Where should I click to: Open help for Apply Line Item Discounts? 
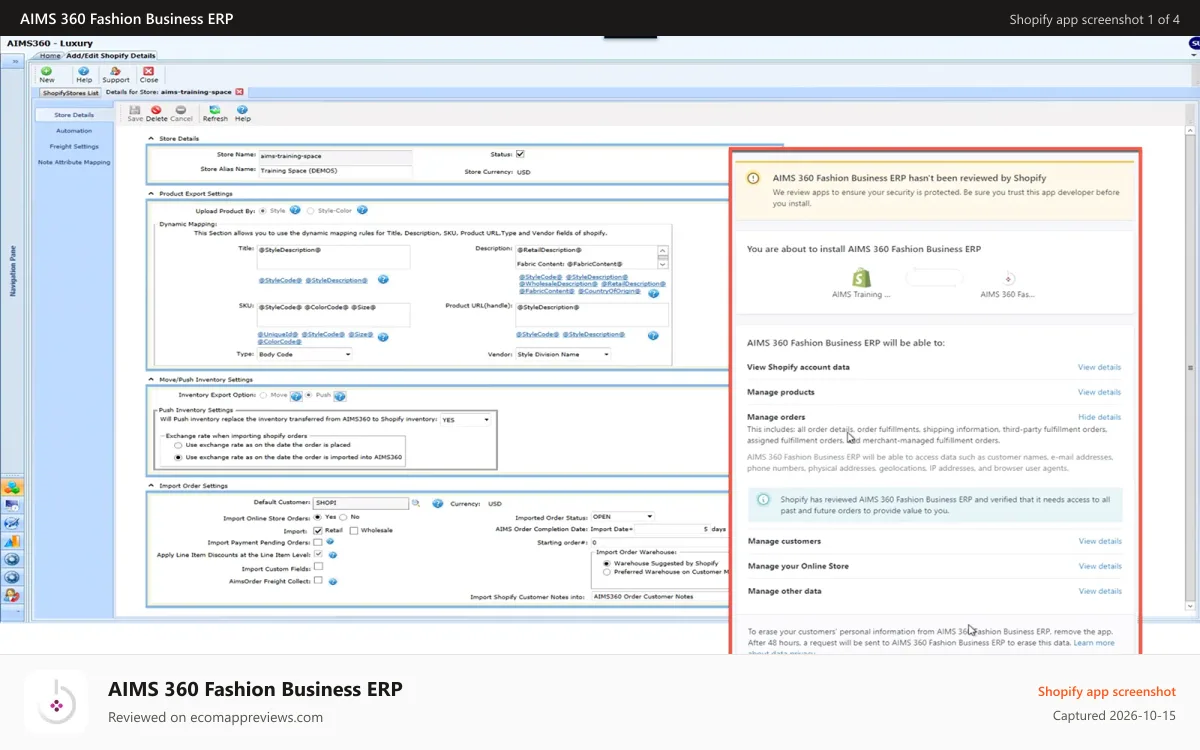(332, 554)
